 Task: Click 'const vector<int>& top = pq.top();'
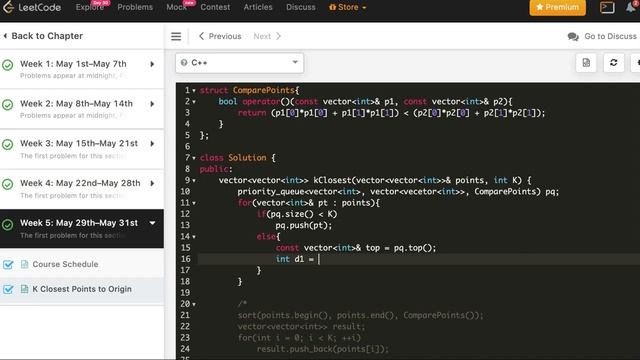(356, 248)
